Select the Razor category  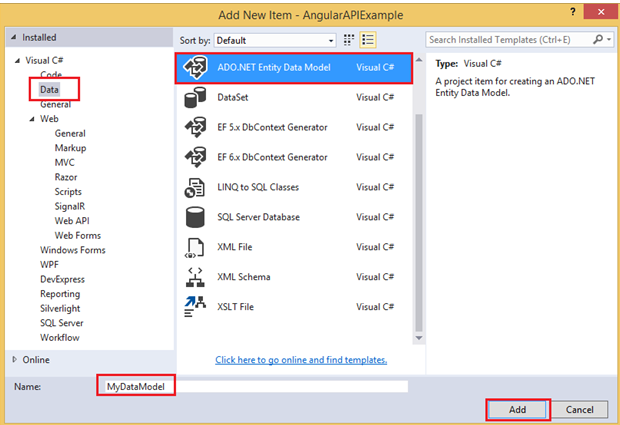(x=66, y=178)
